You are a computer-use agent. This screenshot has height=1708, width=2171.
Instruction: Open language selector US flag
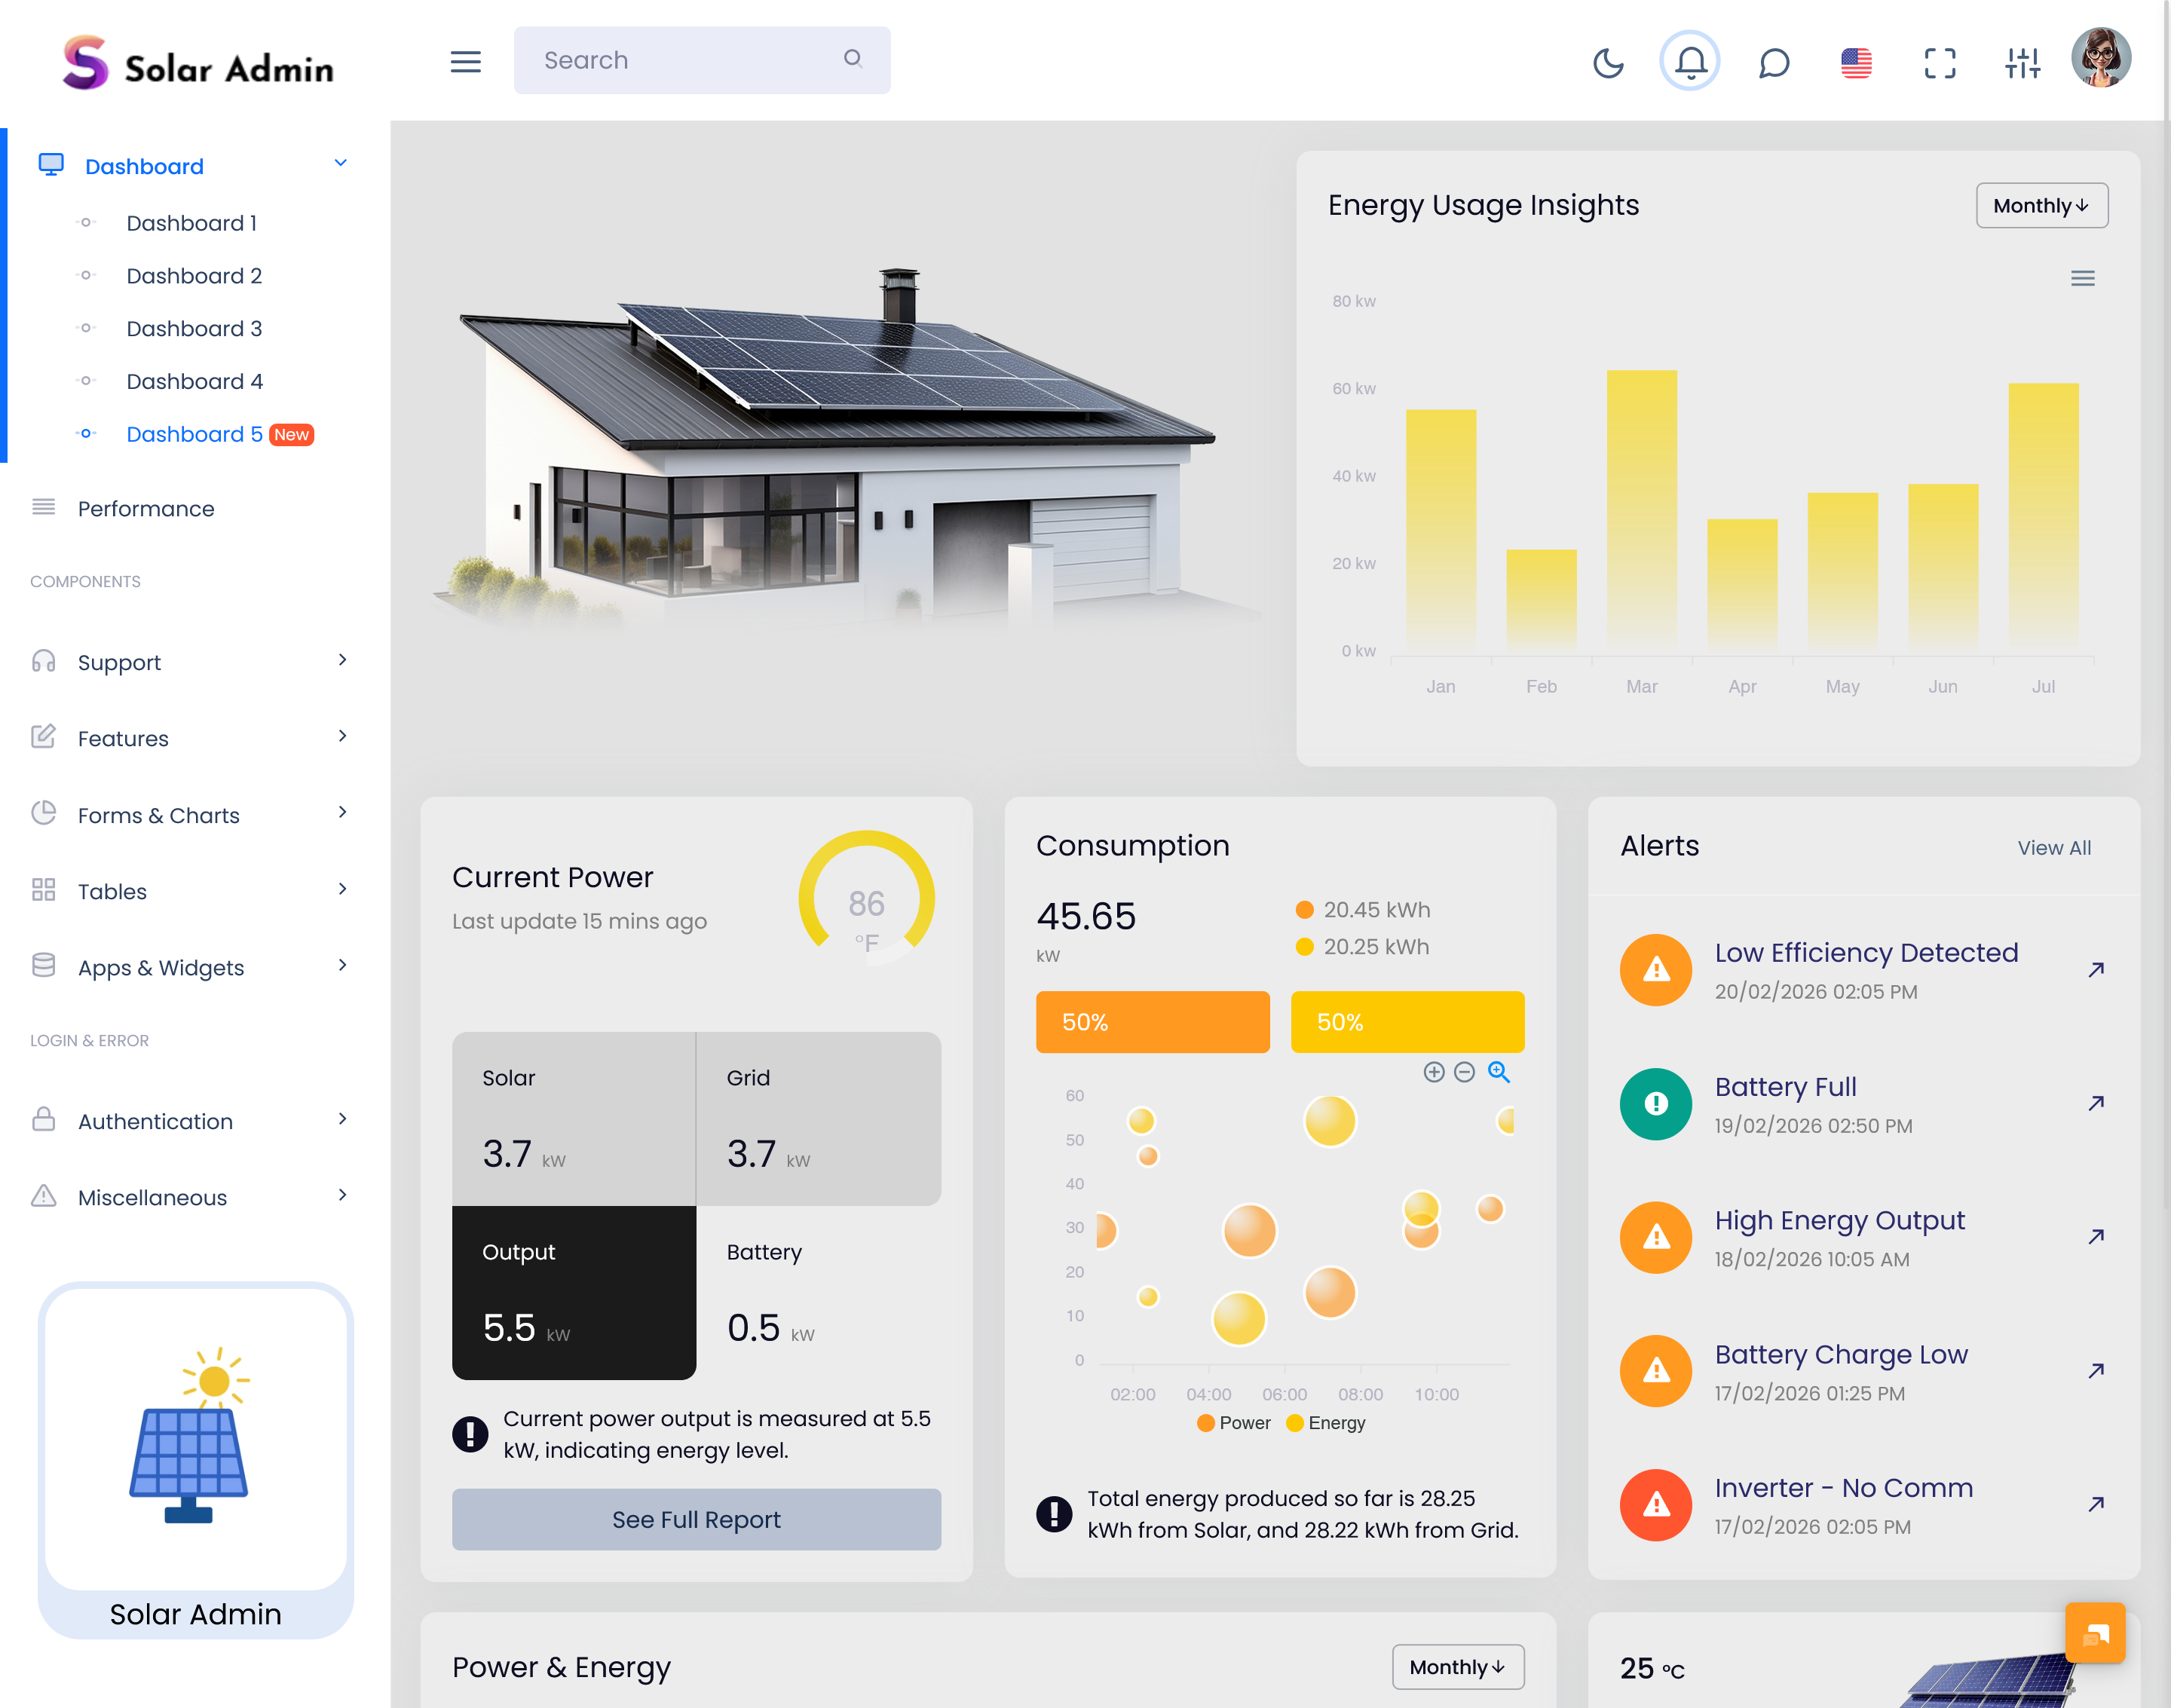coord(1856,63)
